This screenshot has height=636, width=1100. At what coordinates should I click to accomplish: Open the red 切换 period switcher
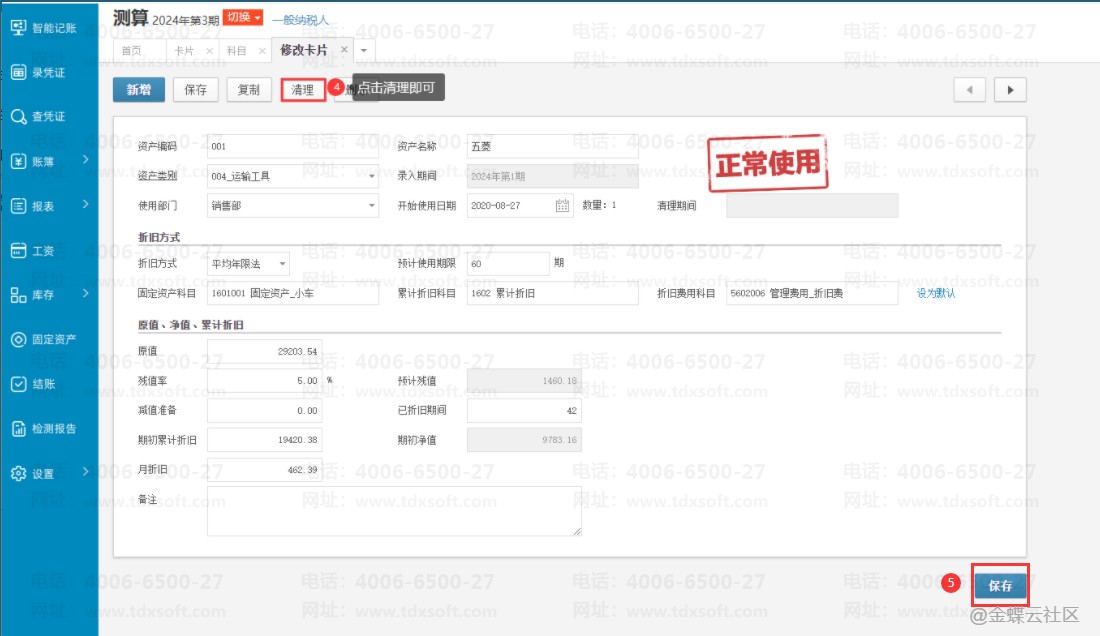click(243, 18)
